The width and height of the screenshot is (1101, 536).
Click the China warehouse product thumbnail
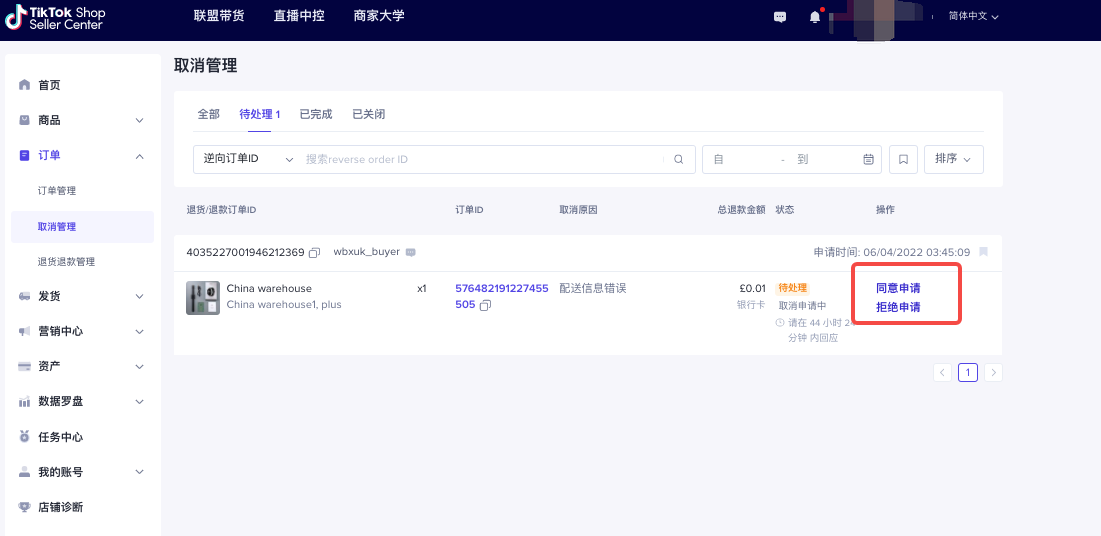[x=203, y=298]
